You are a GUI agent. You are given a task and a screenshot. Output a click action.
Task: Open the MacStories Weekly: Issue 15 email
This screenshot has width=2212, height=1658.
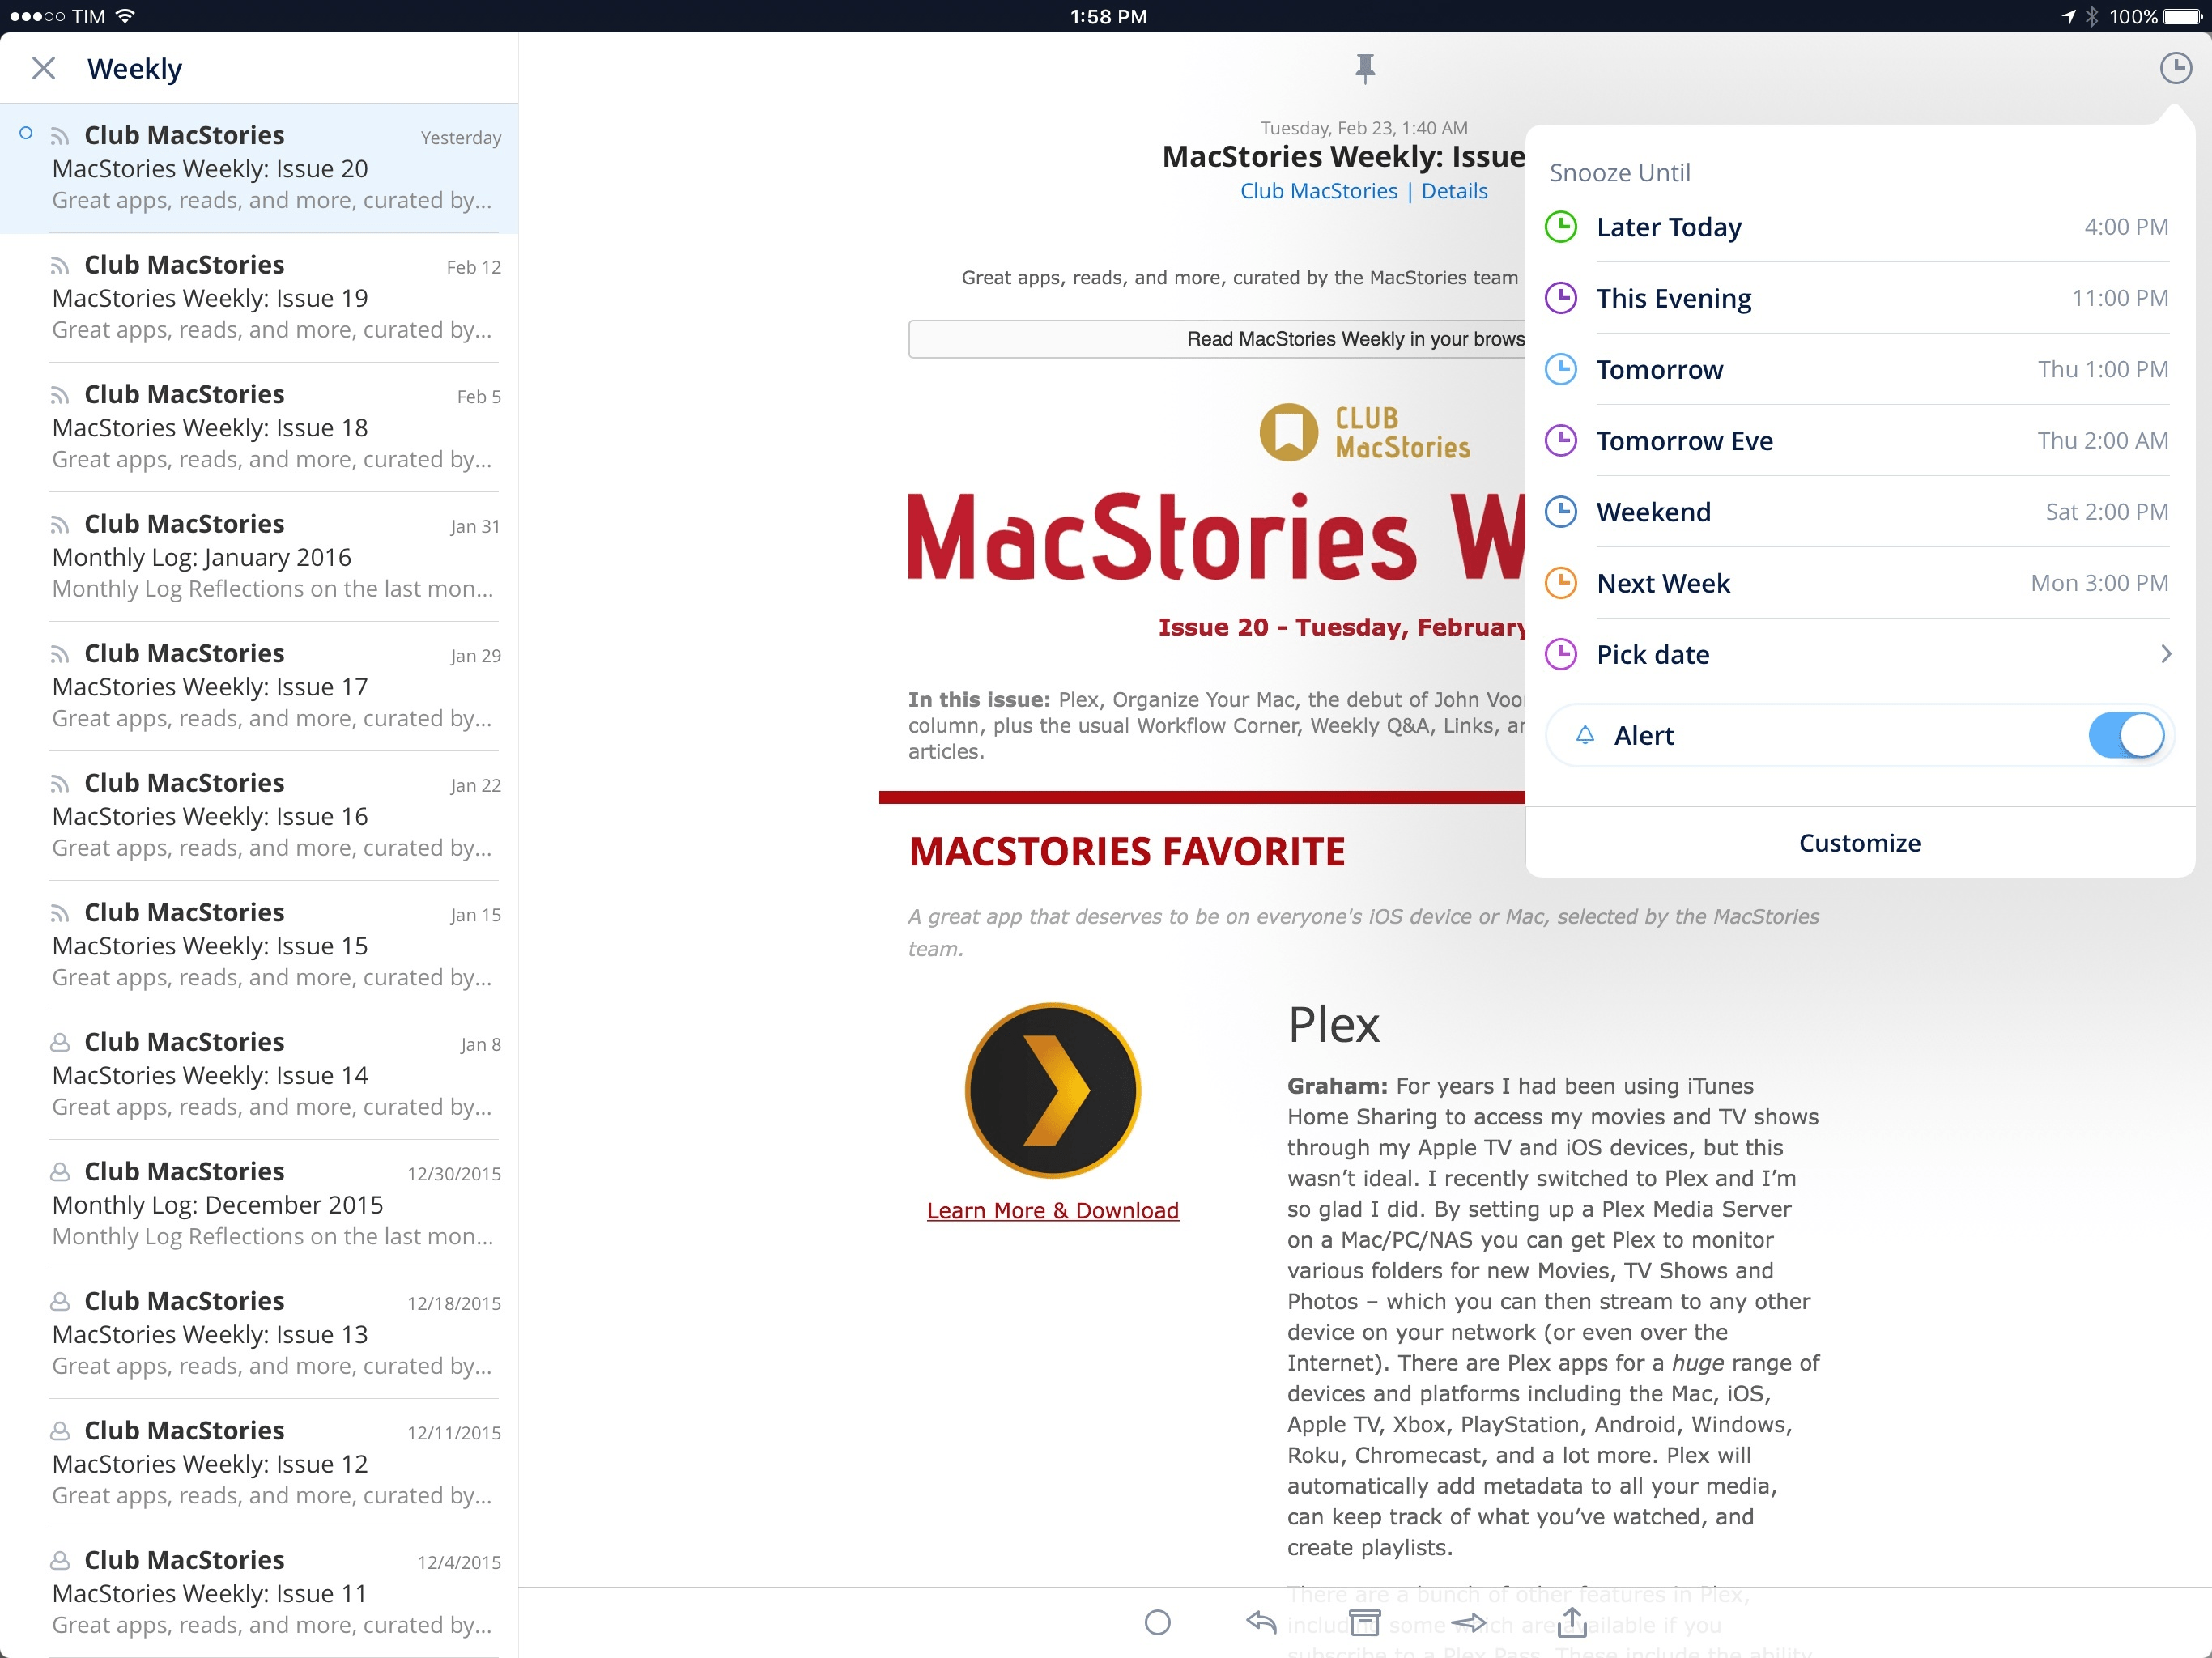coord(259,945)
